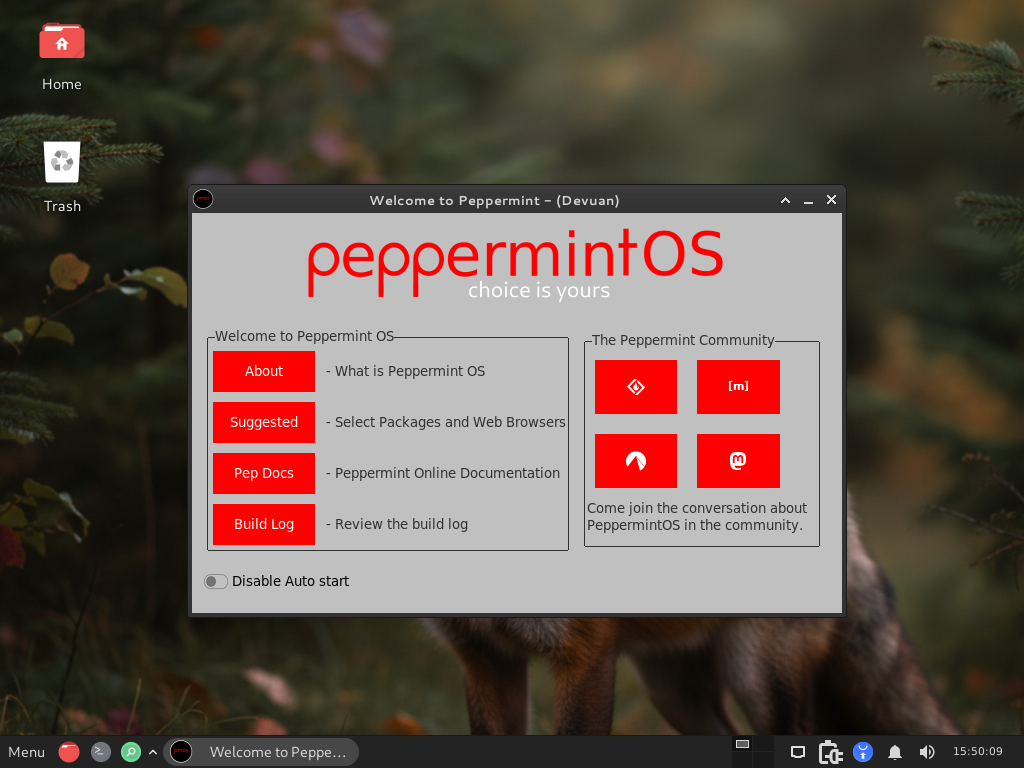This screenshot has height=768, width=1024.
Task: Open the Matrix [m] community button
Action: click(738, 387)
